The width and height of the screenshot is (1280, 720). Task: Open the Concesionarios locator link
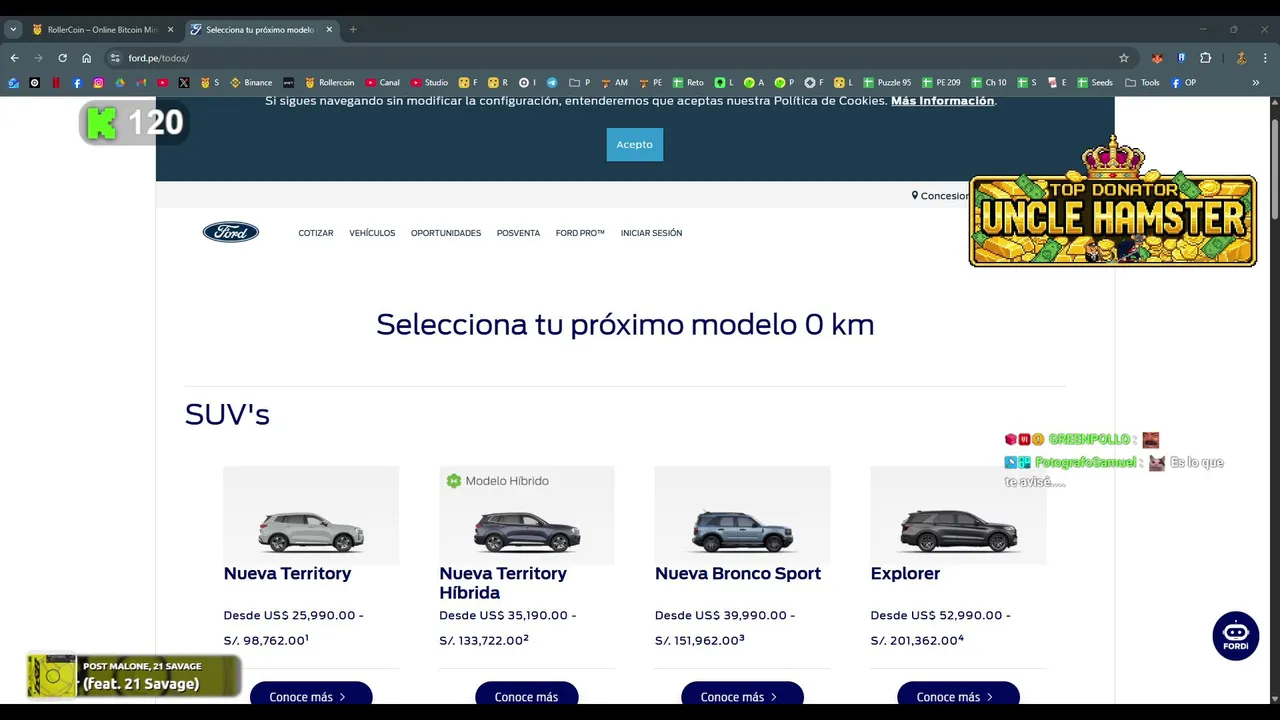point(940,196)
